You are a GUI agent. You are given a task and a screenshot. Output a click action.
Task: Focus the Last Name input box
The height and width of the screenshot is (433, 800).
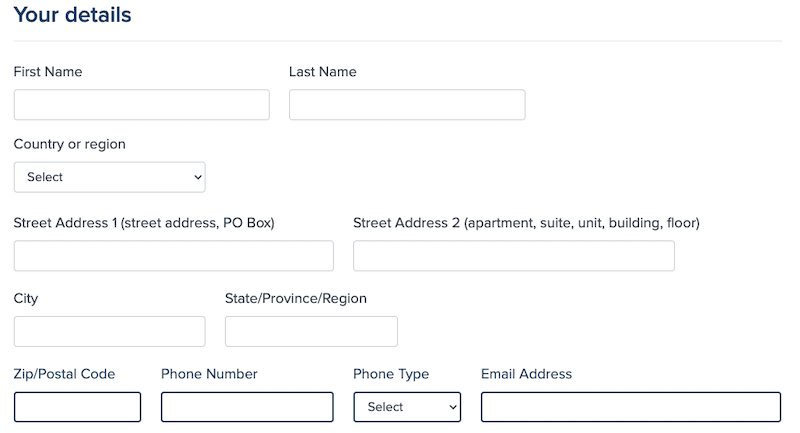coord(406,105)
